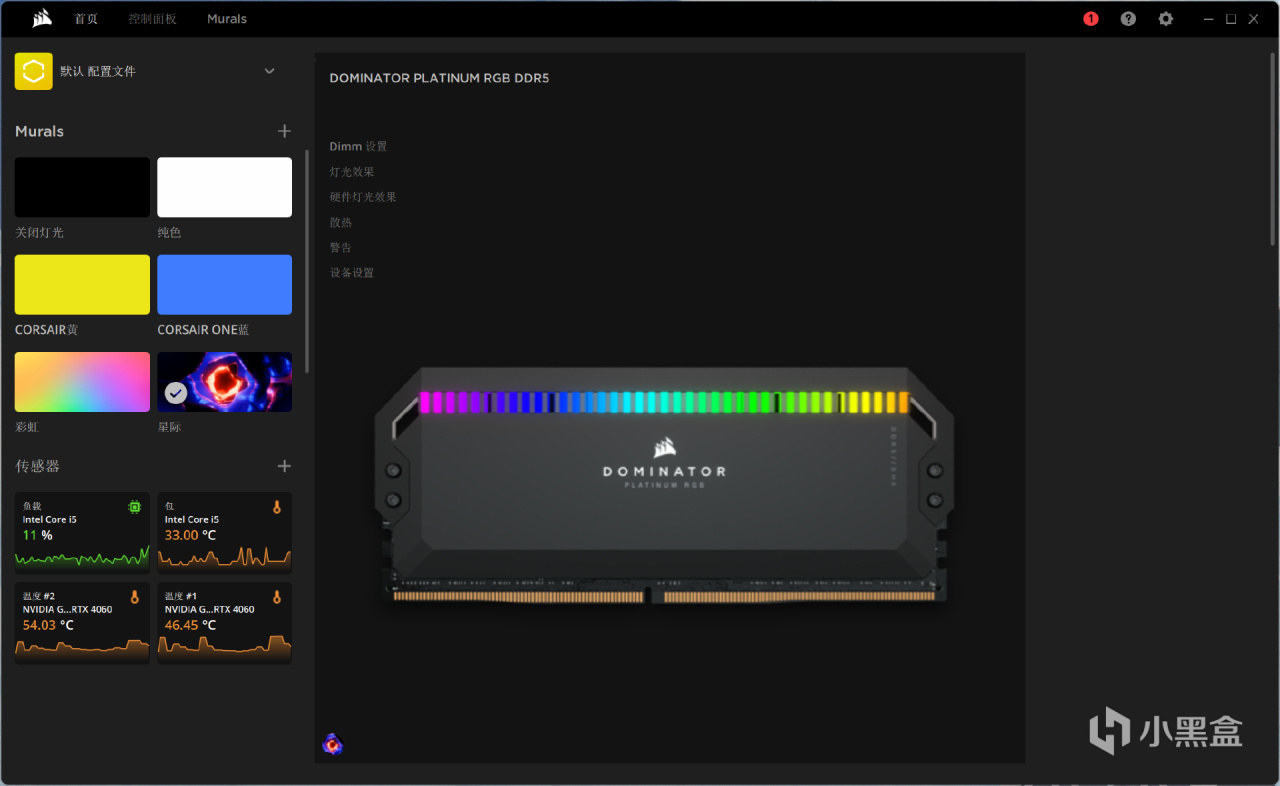Open the Murals tab in top bar
Viewport: 1280px width, 786px height.
click(227, 19)
